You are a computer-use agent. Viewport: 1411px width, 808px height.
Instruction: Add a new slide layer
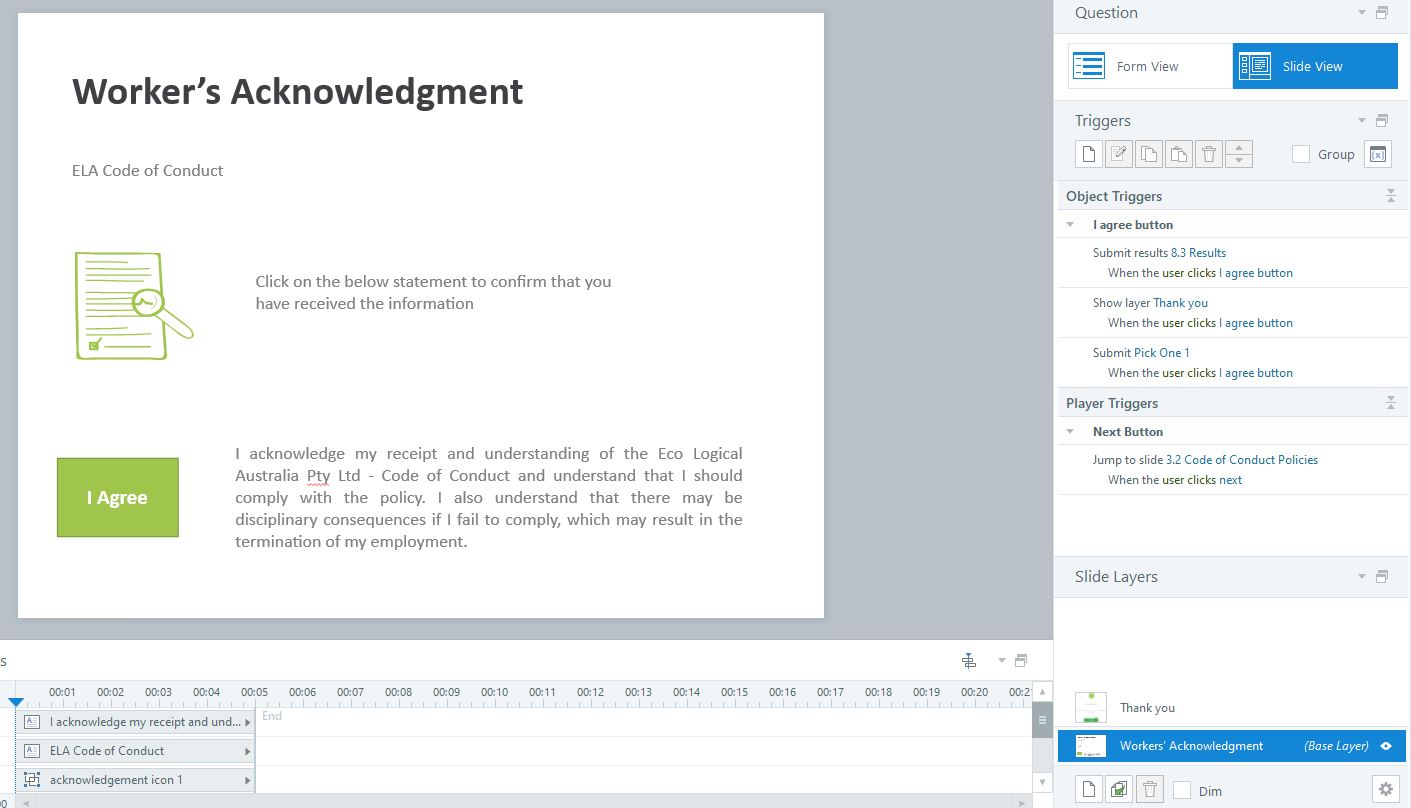point(1089,789)
